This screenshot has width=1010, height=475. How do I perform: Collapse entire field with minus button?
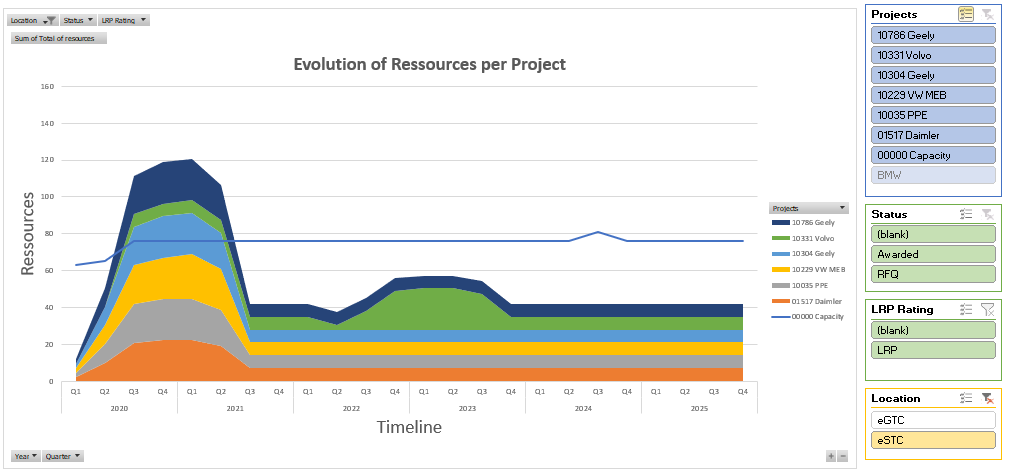843,456
